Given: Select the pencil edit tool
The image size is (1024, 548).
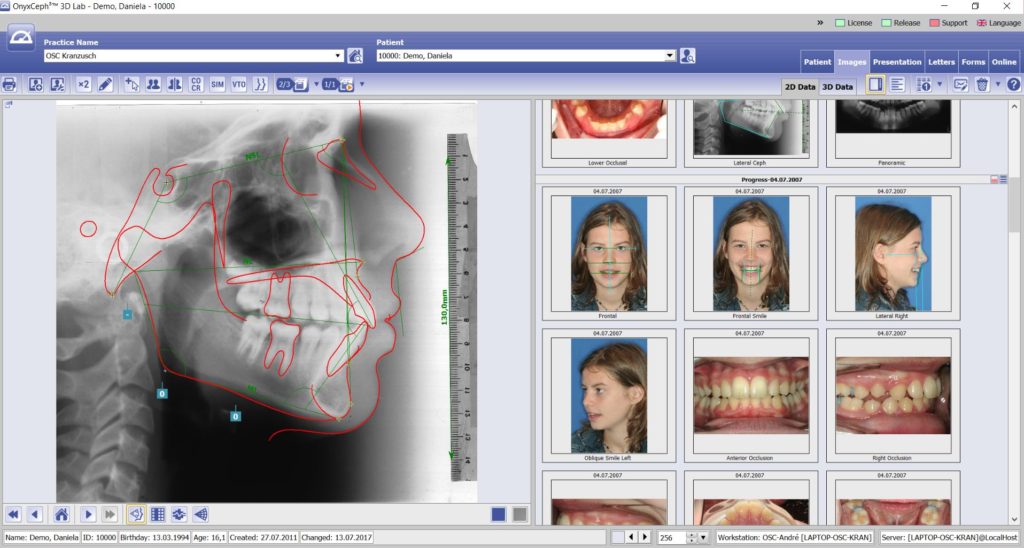Looking at the screenshot, I should 105,84.
